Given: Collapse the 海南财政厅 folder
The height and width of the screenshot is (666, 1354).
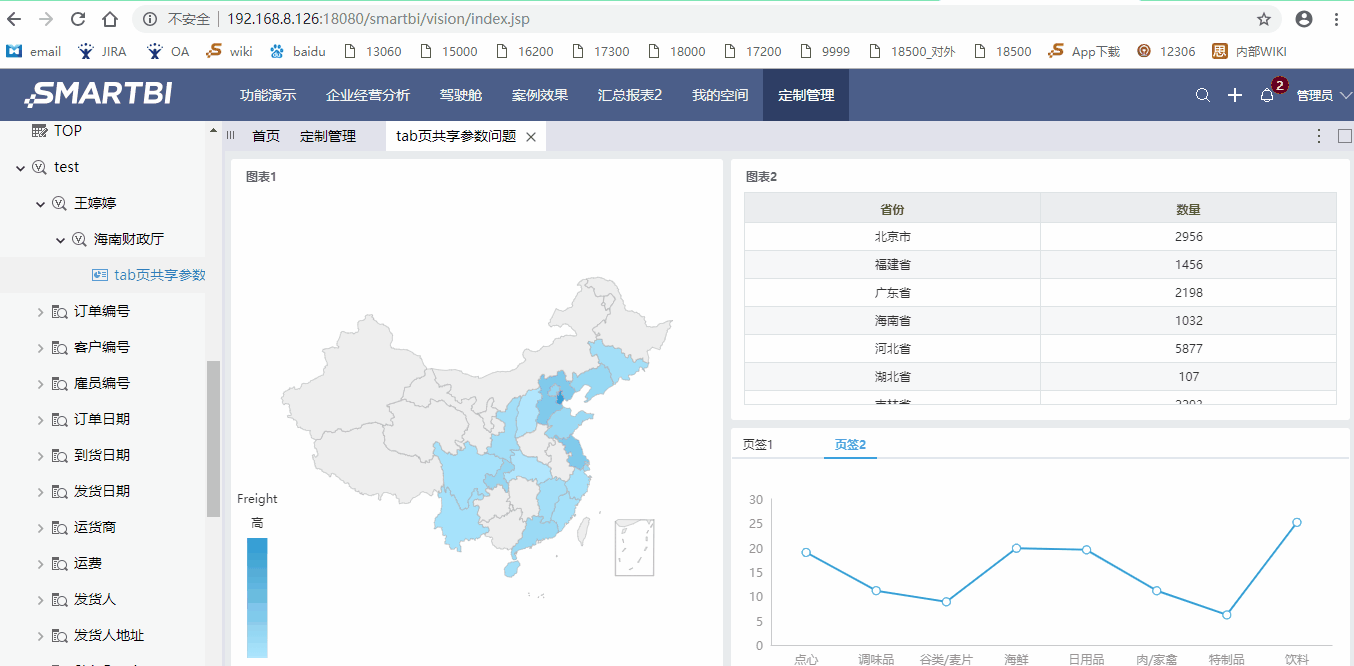Looking at the screenshot, I should tap(61, 240).
